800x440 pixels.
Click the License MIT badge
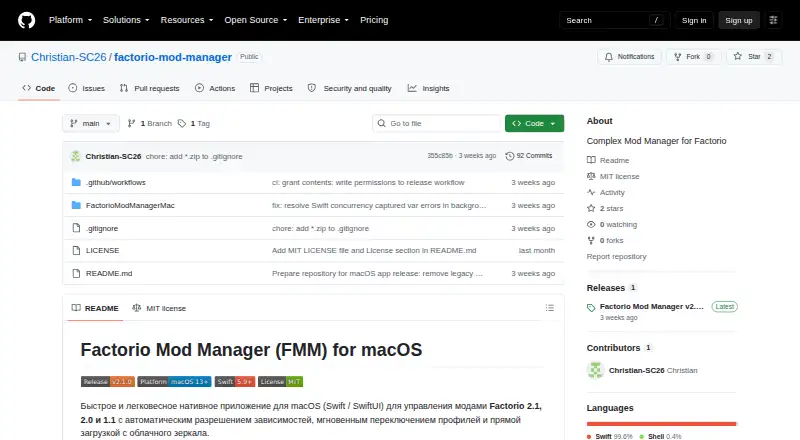280,381
